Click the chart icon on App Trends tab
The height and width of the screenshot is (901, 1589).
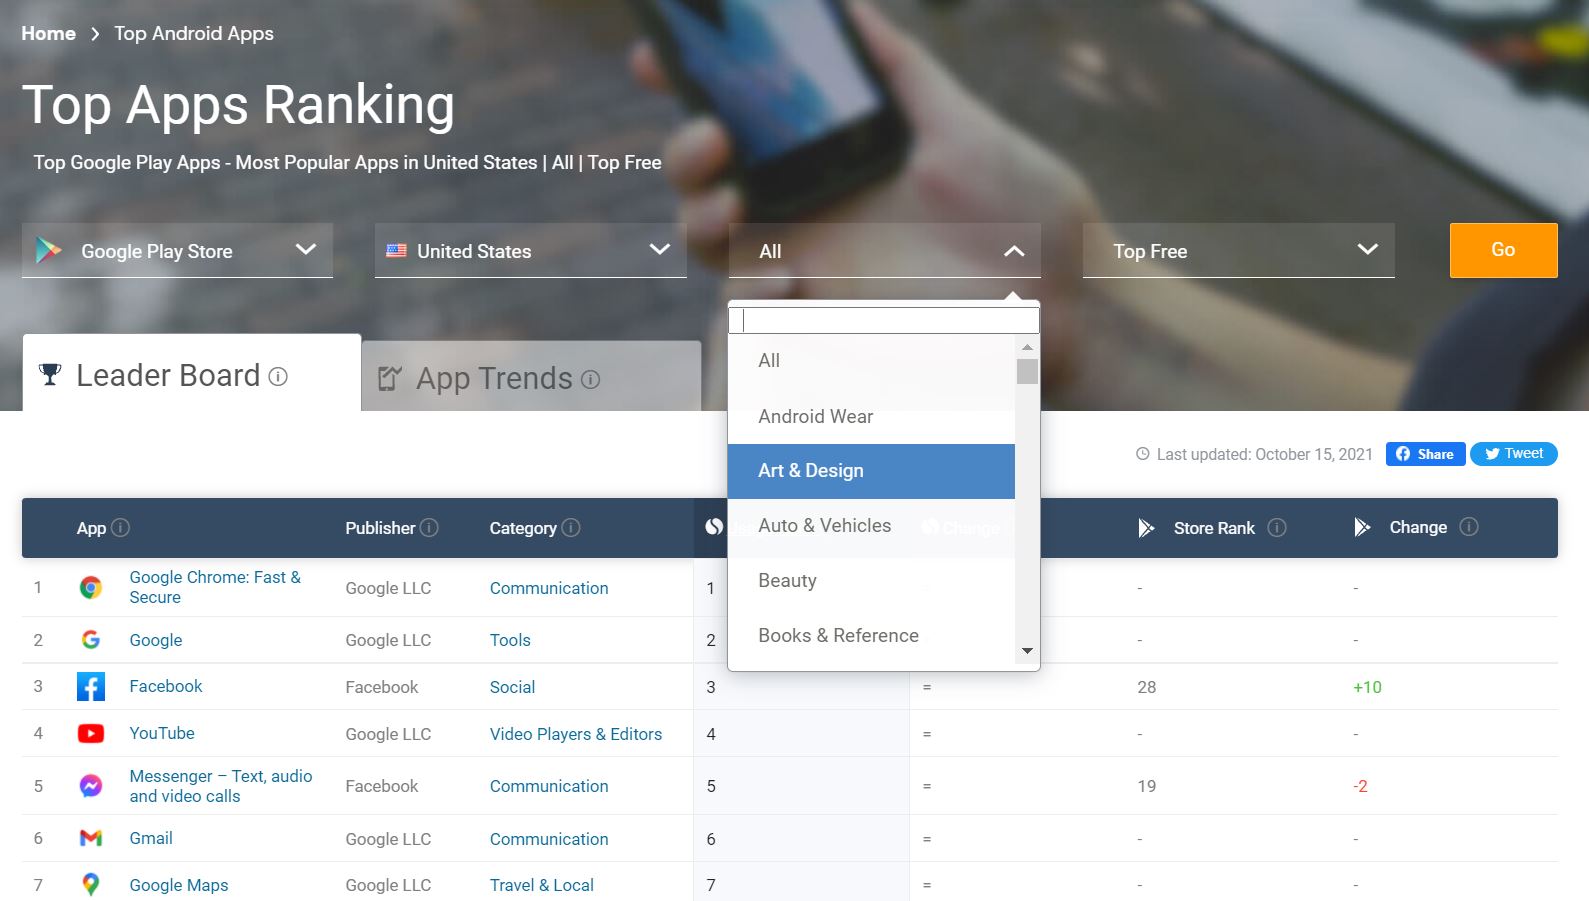(390, 378)
